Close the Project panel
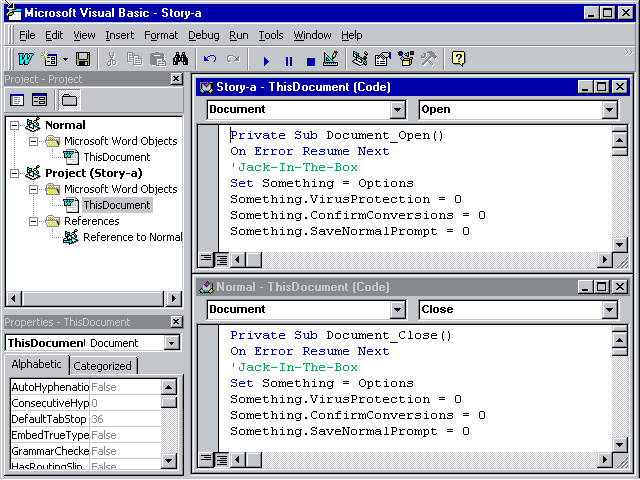640x480 pixels. [x=176, y=79]
